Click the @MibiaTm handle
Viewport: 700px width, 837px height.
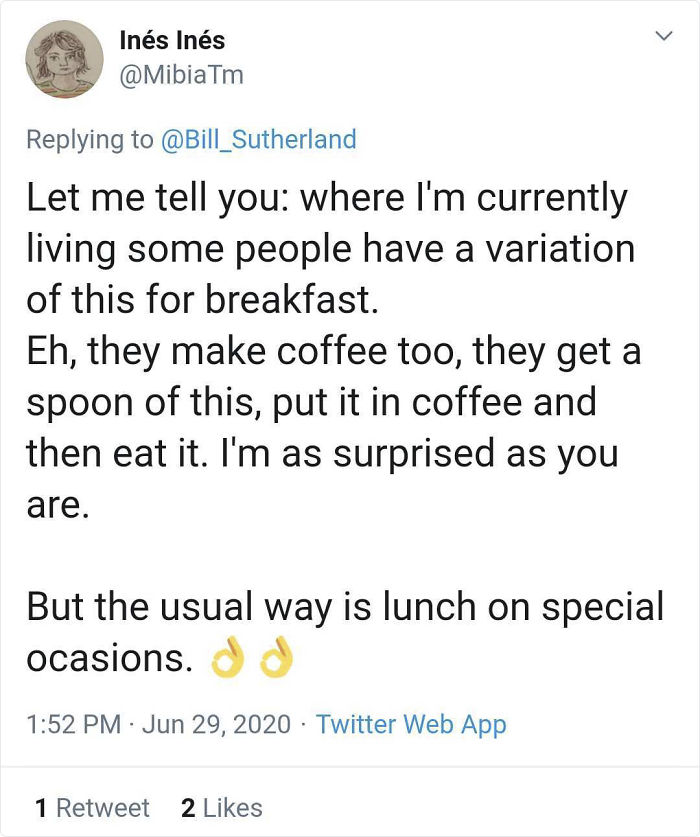click(x=181, y=74)
